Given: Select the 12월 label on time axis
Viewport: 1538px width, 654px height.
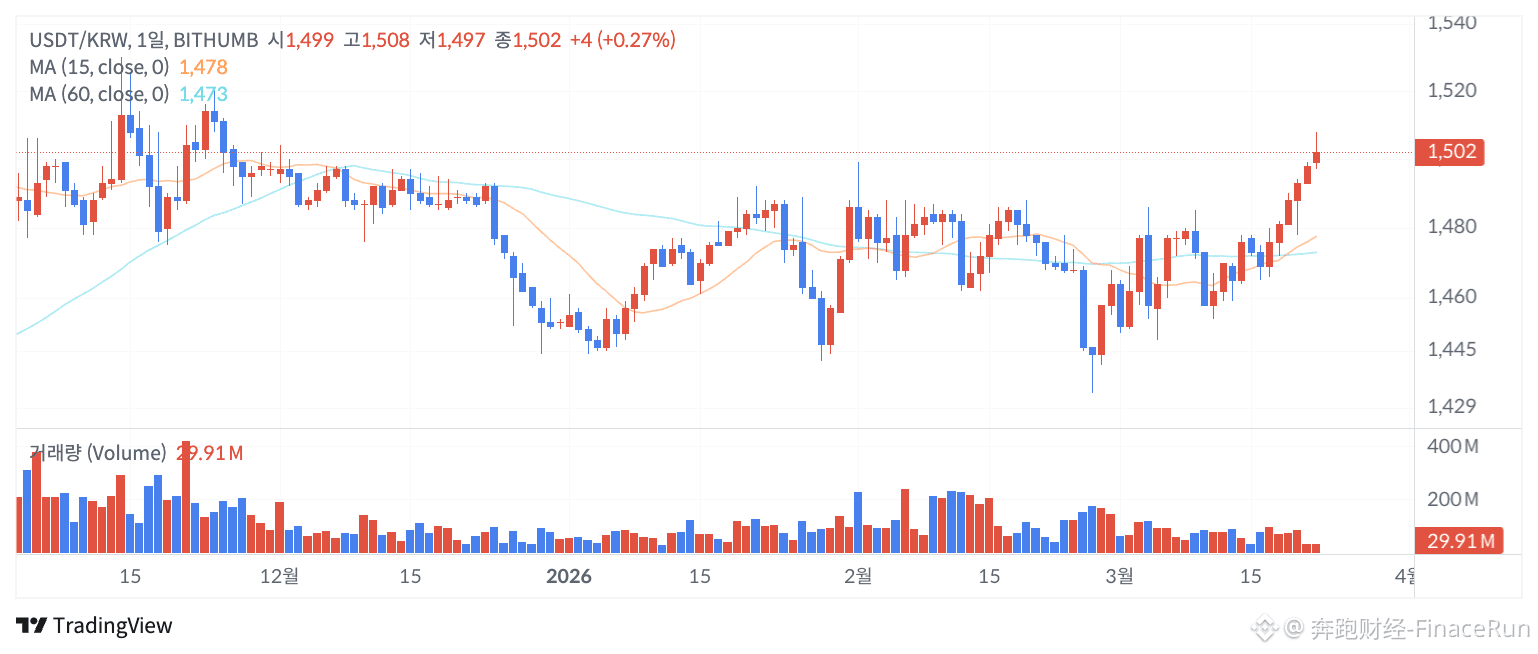Looking at the screenshot, I should pos(279,576).
